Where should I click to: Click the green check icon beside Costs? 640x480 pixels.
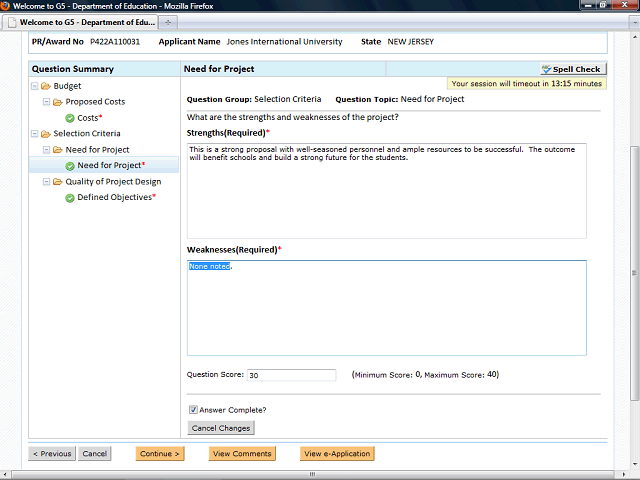coord(70,118)
